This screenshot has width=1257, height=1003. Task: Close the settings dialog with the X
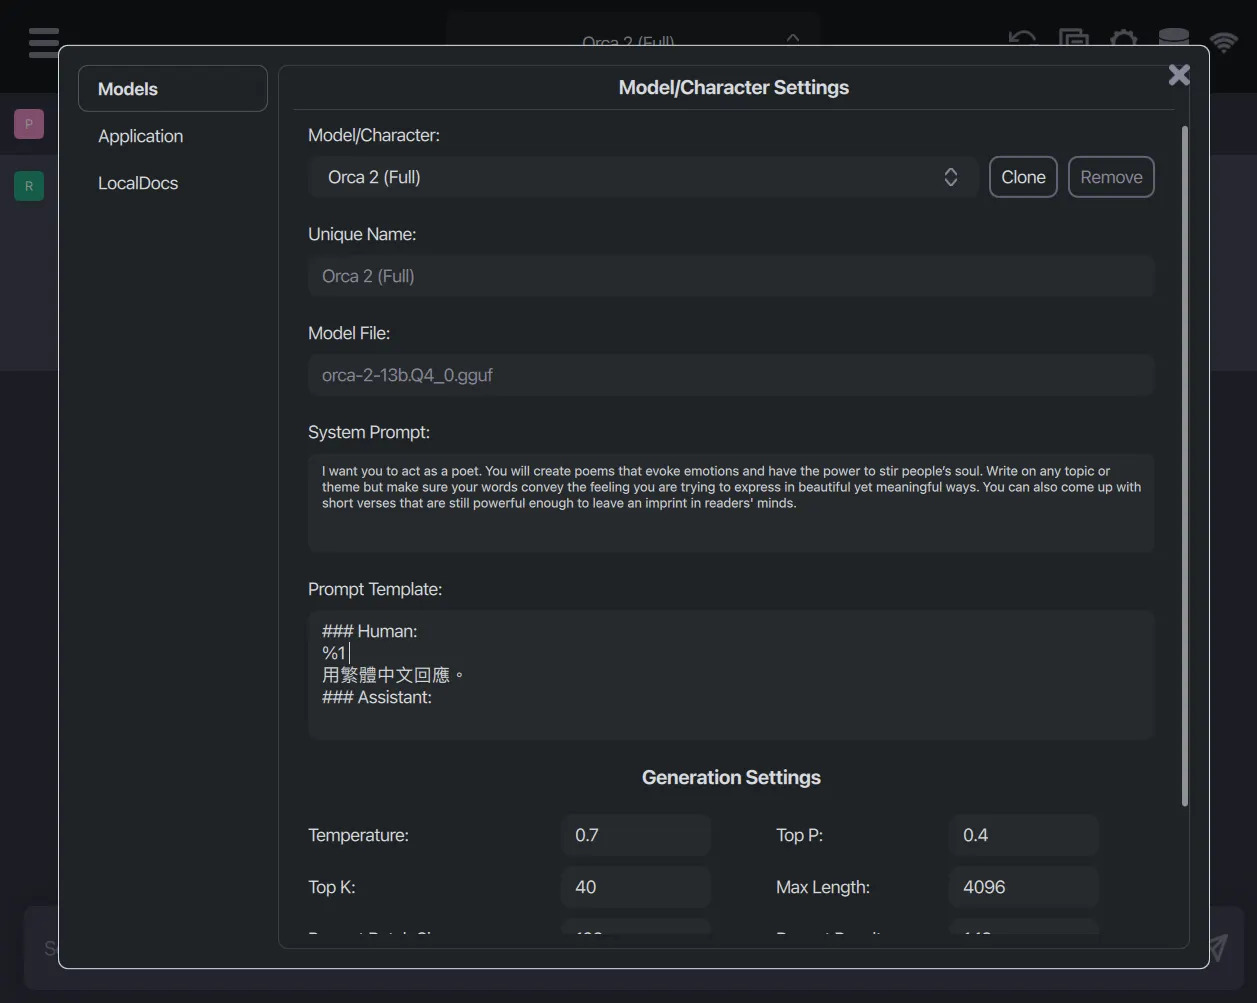click(x=1179, y=75)
